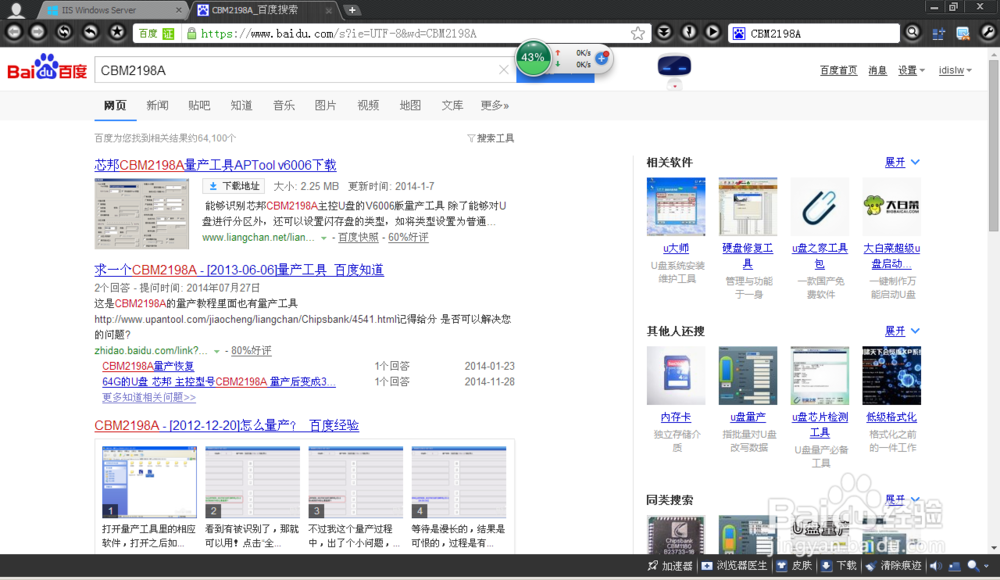
Task: Open result 芯邦CBM2198A量产工具APTool v6006下载
Action: click(216, 165)
